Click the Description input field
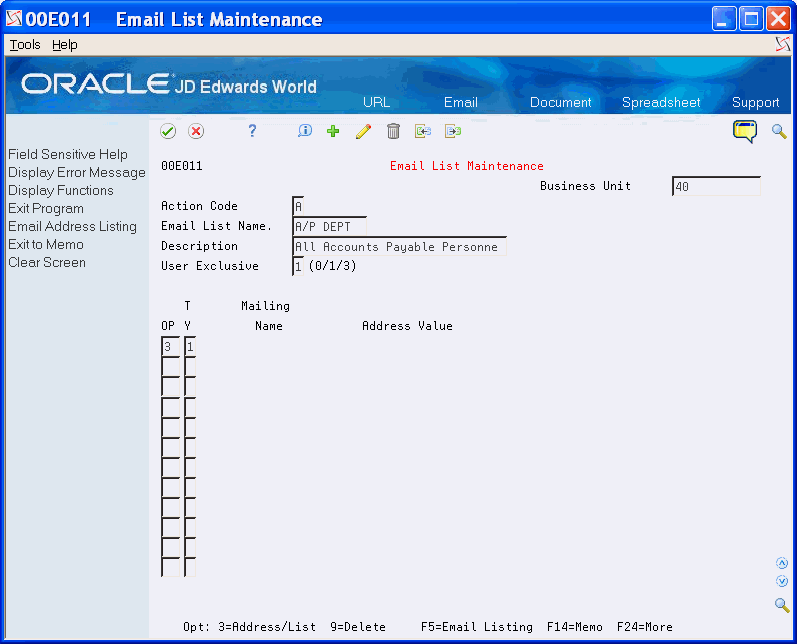The image size is (797, 644). (400, 247)
